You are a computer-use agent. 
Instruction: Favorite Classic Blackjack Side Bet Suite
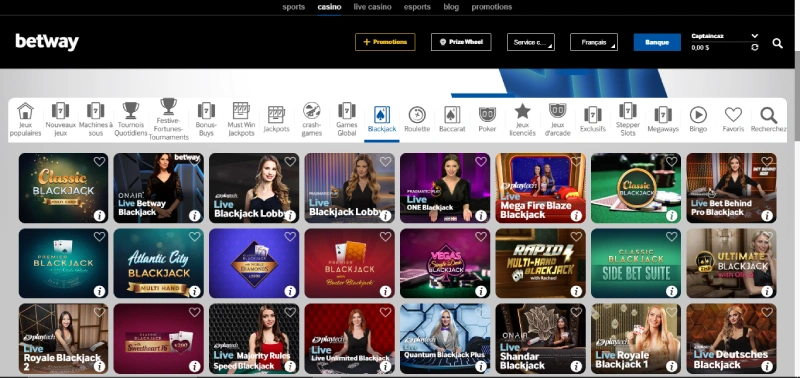671,237
